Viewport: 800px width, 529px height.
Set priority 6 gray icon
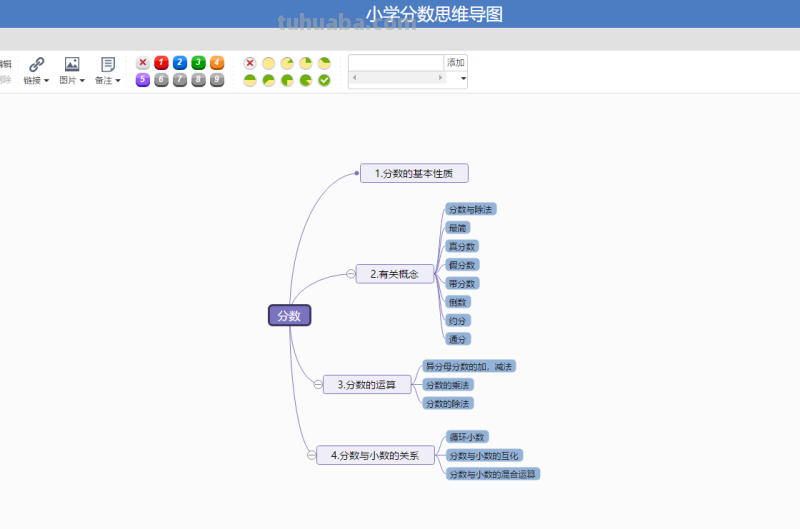tap(161, 80)
